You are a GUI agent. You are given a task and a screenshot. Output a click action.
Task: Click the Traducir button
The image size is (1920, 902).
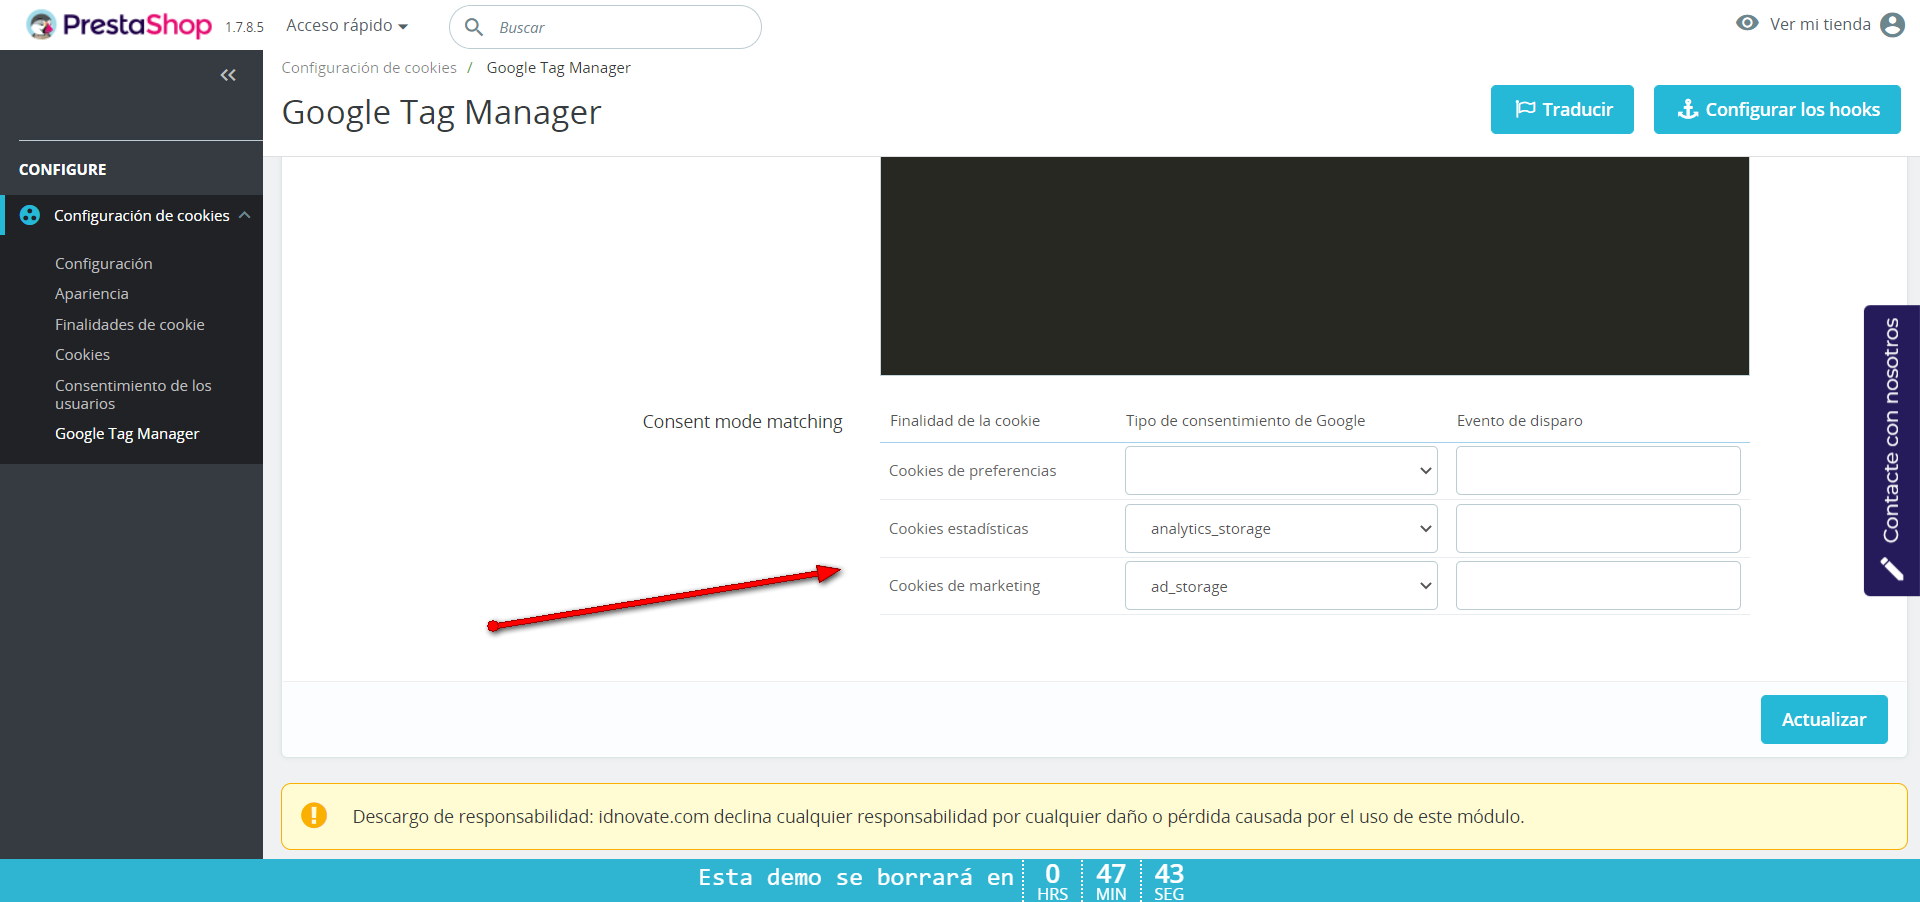coord(1562,109)
